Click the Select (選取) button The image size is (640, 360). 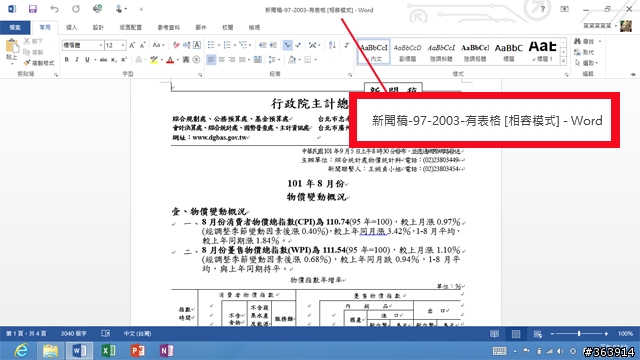click(x=586, y=63)
